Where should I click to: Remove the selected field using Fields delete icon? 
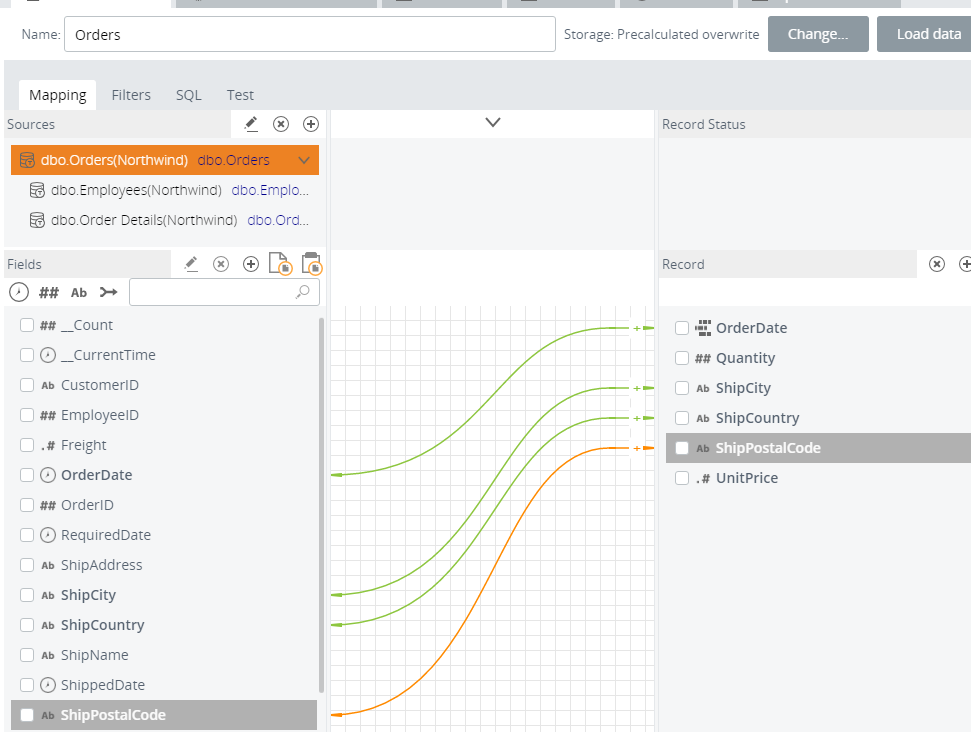(221, 264)
